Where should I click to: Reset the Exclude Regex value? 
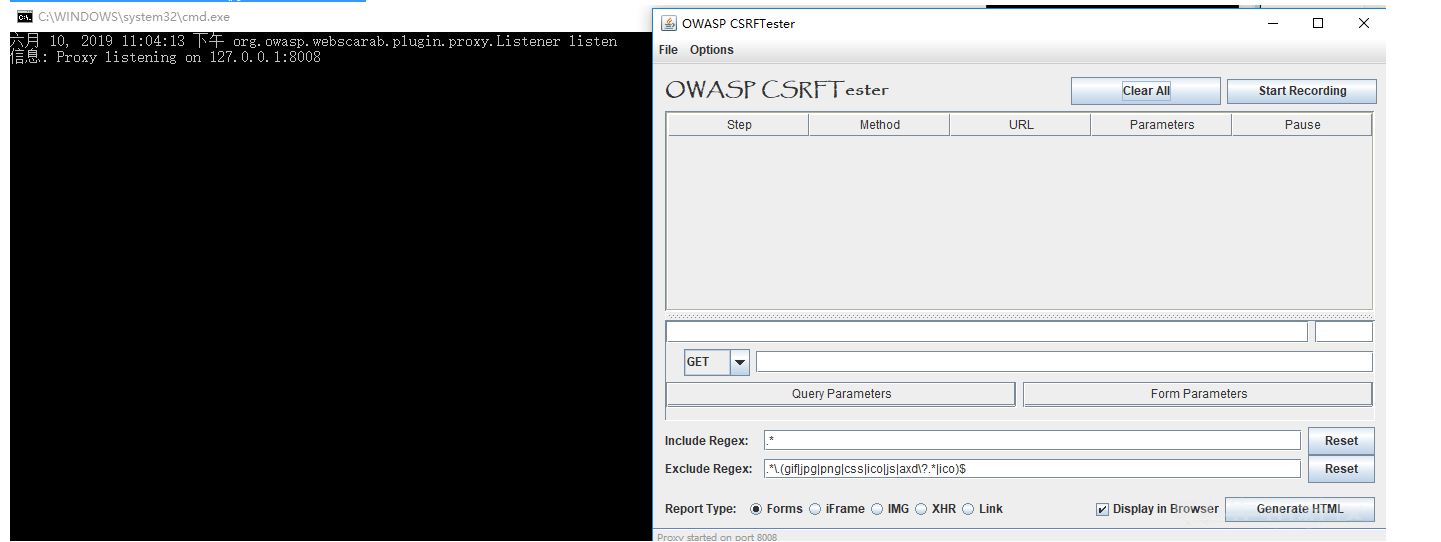coord(1341,469)
